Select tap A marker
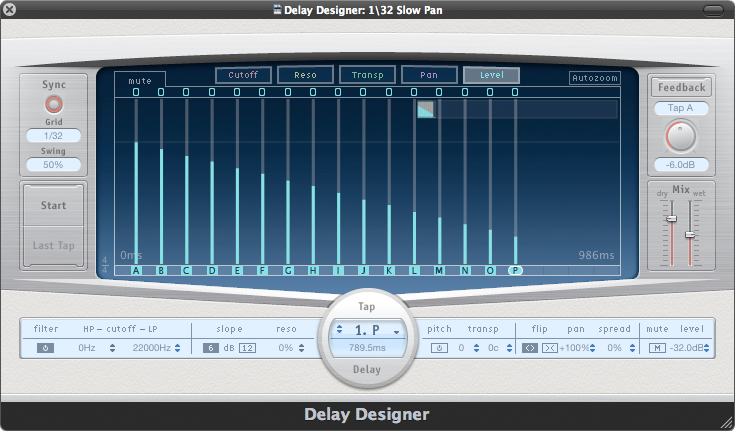Screen dimensions: 735x431 136,271
